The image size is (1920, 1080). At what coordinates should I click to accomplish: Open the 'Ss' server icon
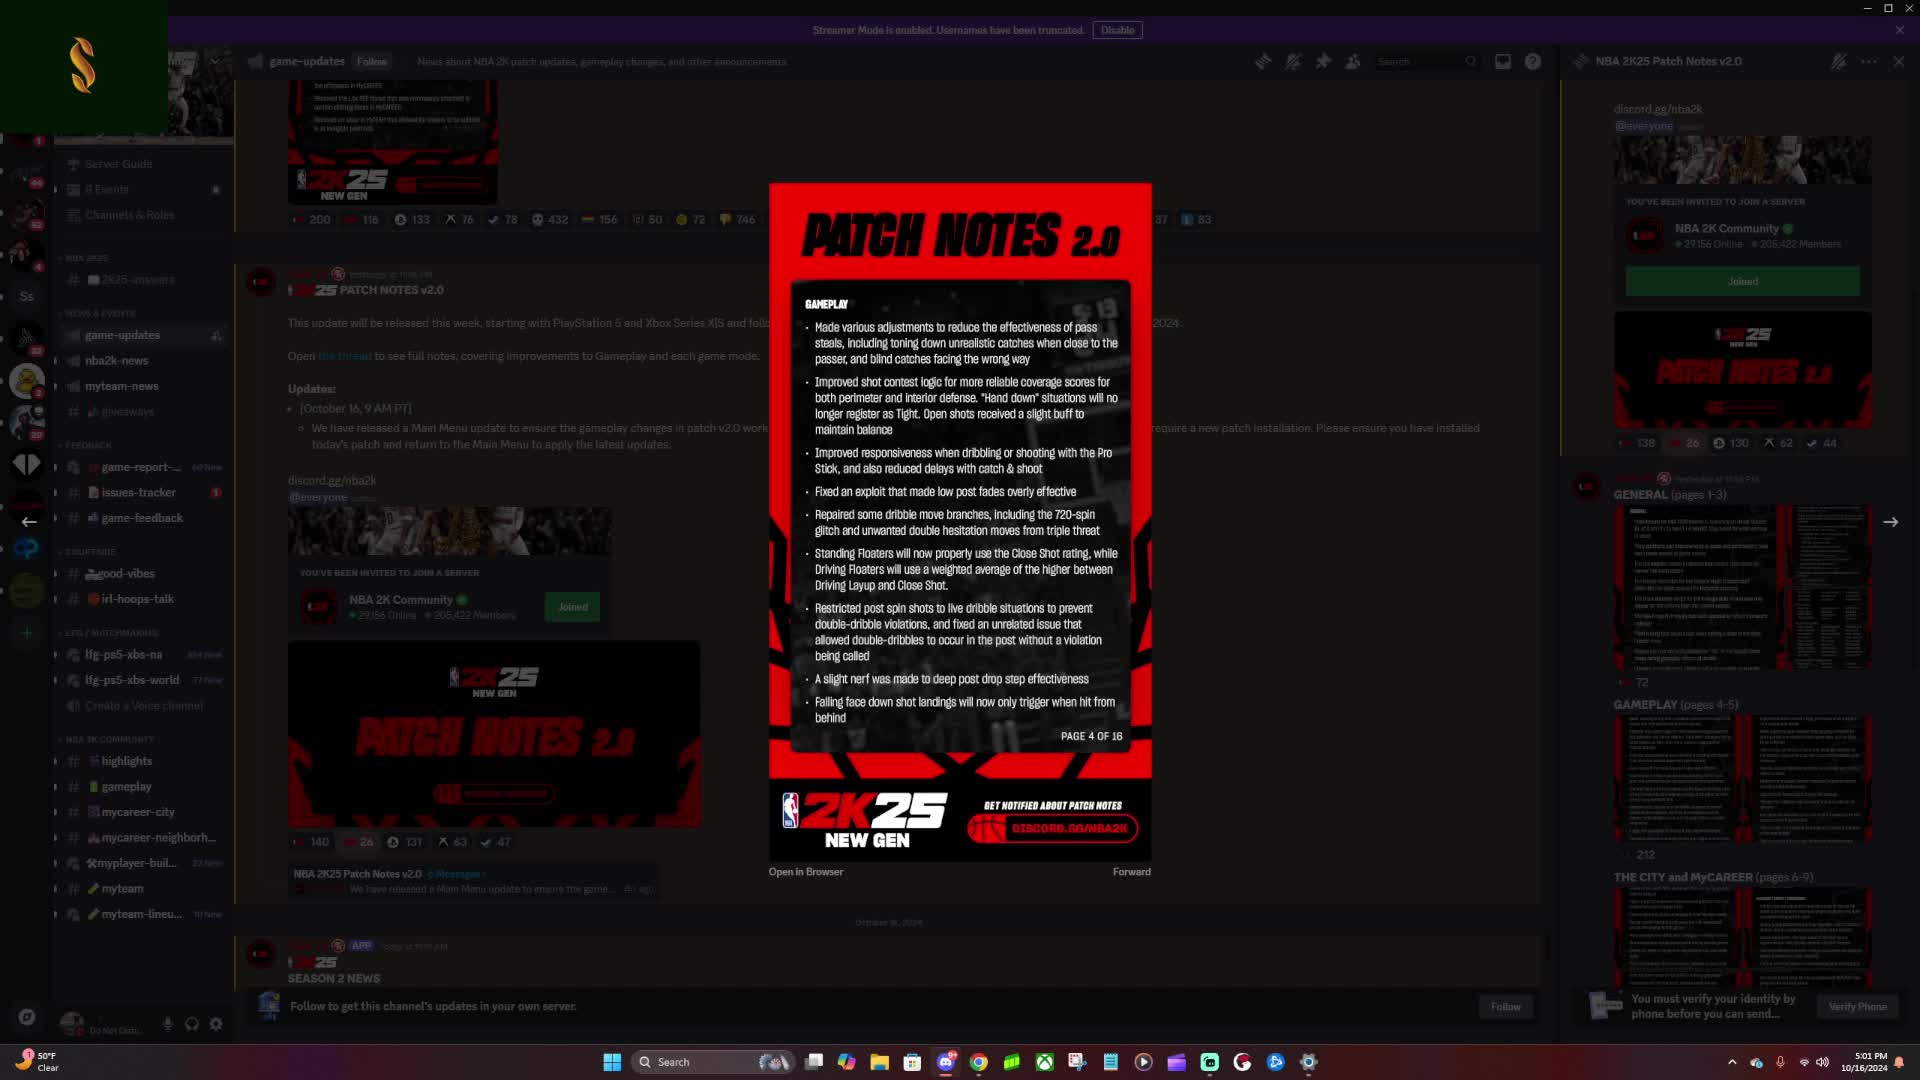27,296
